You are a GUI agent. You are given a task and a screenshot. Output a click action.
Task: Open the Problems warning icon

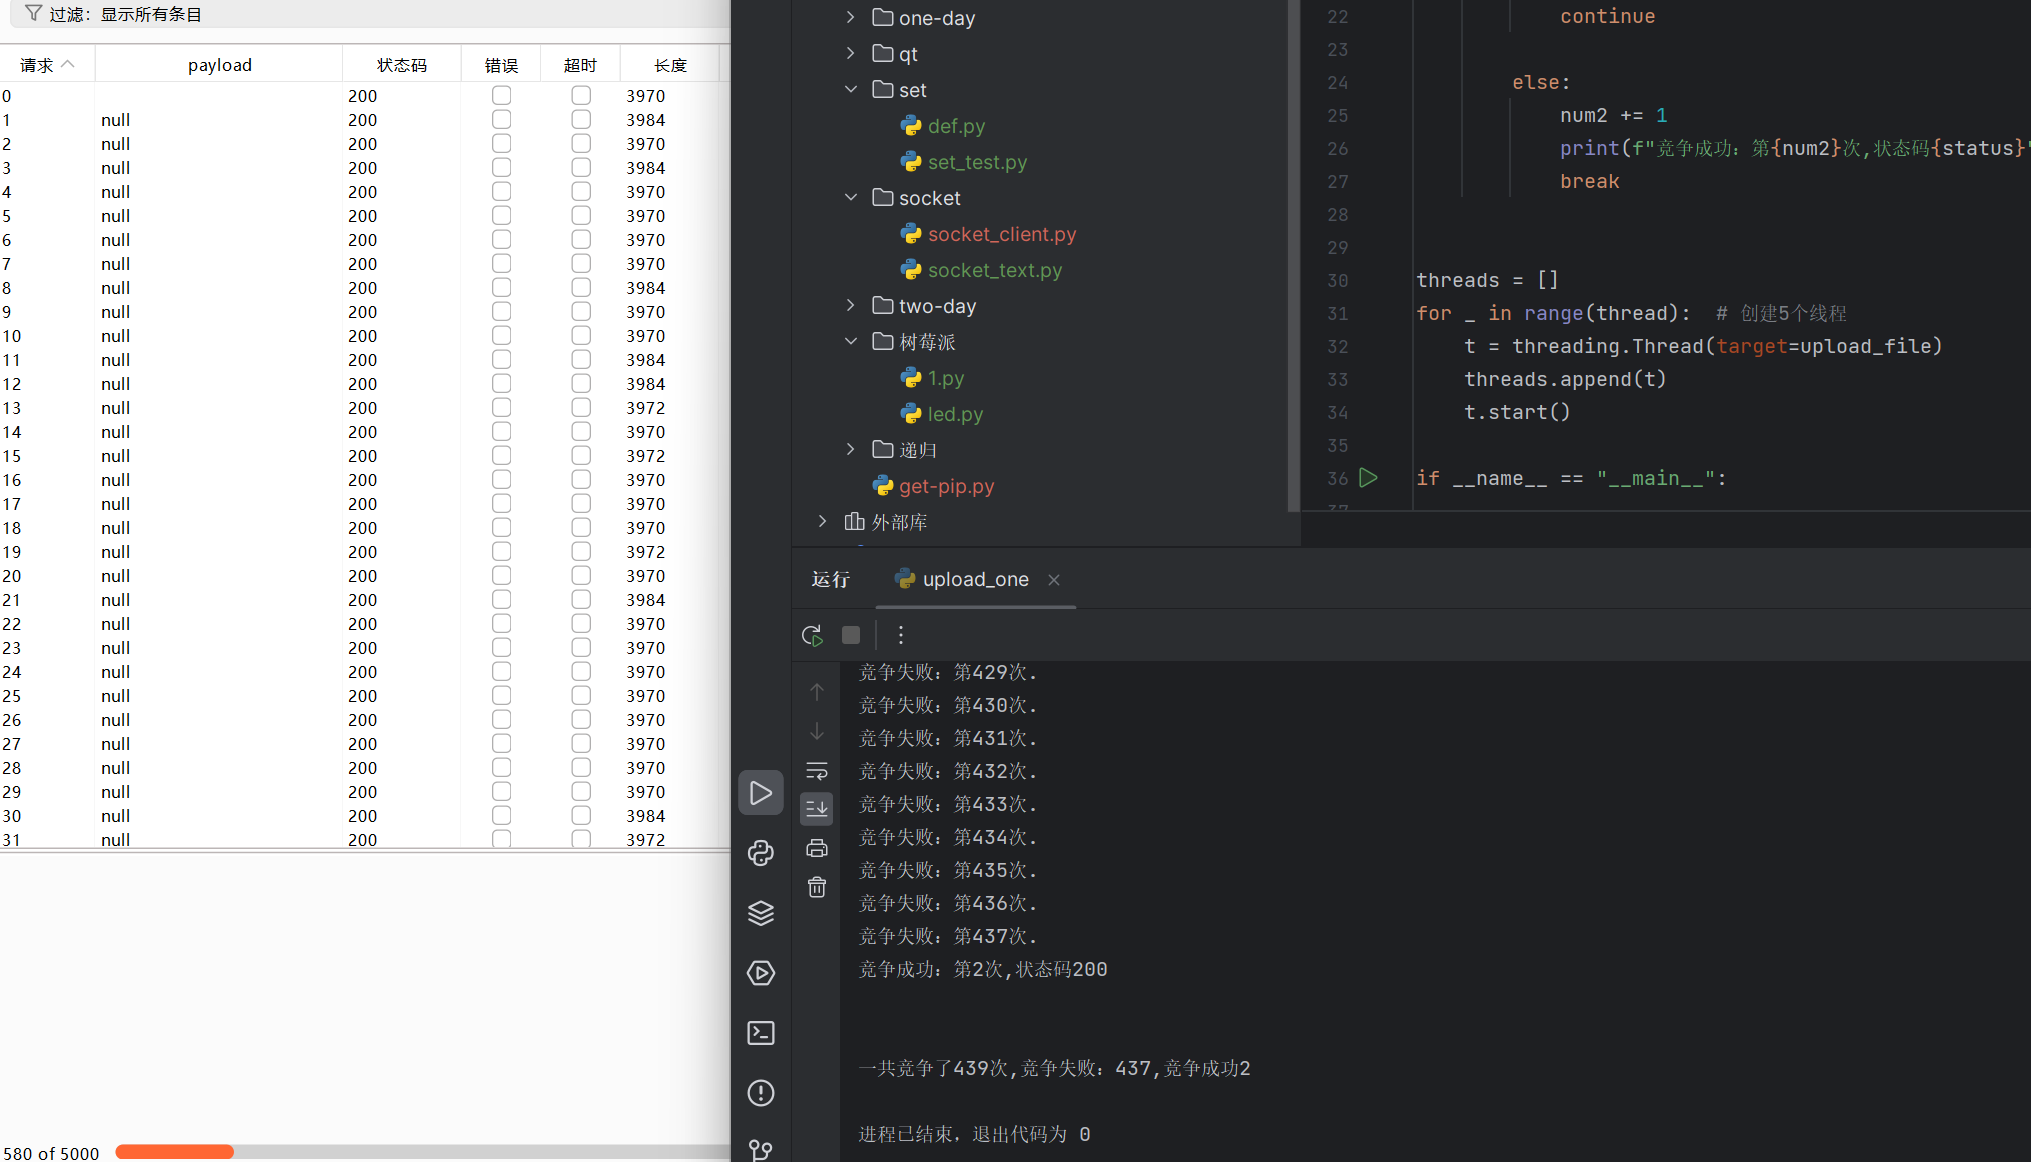pyautogui.click(x=760, y=1093)
